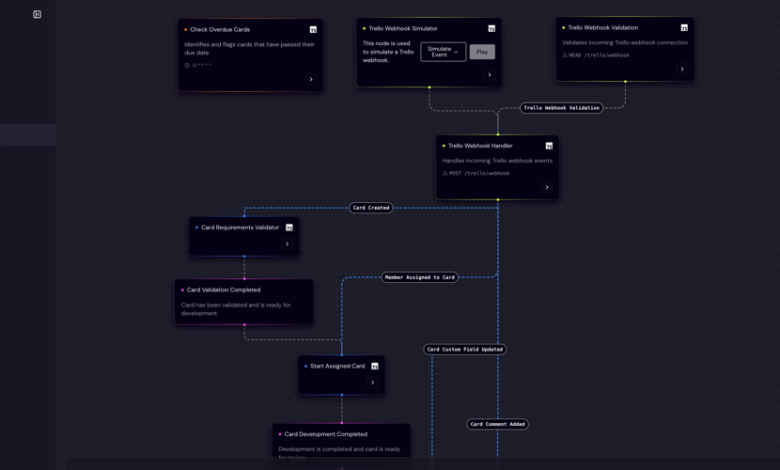Image resolution: width=780 pixels, height=470 pixels.
Task: Open TS file icon on Start Assigned Card
Action: point(375,366)
